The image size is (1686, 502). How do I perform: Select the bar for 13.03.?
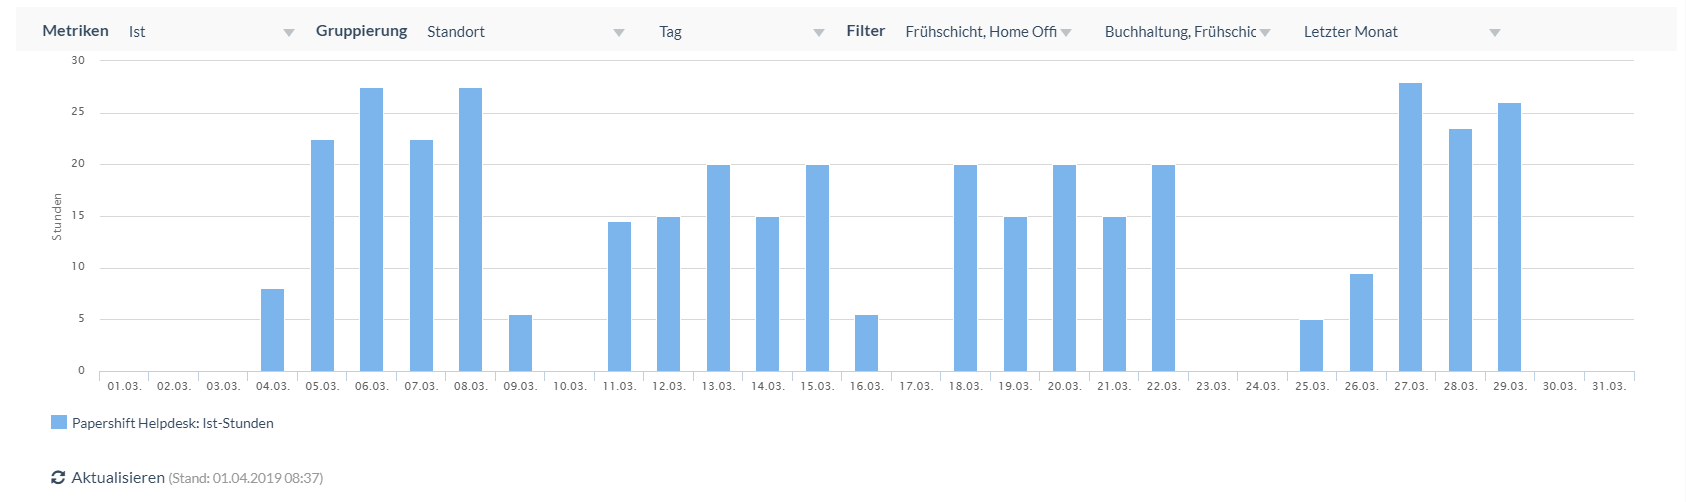coord(718,268)
